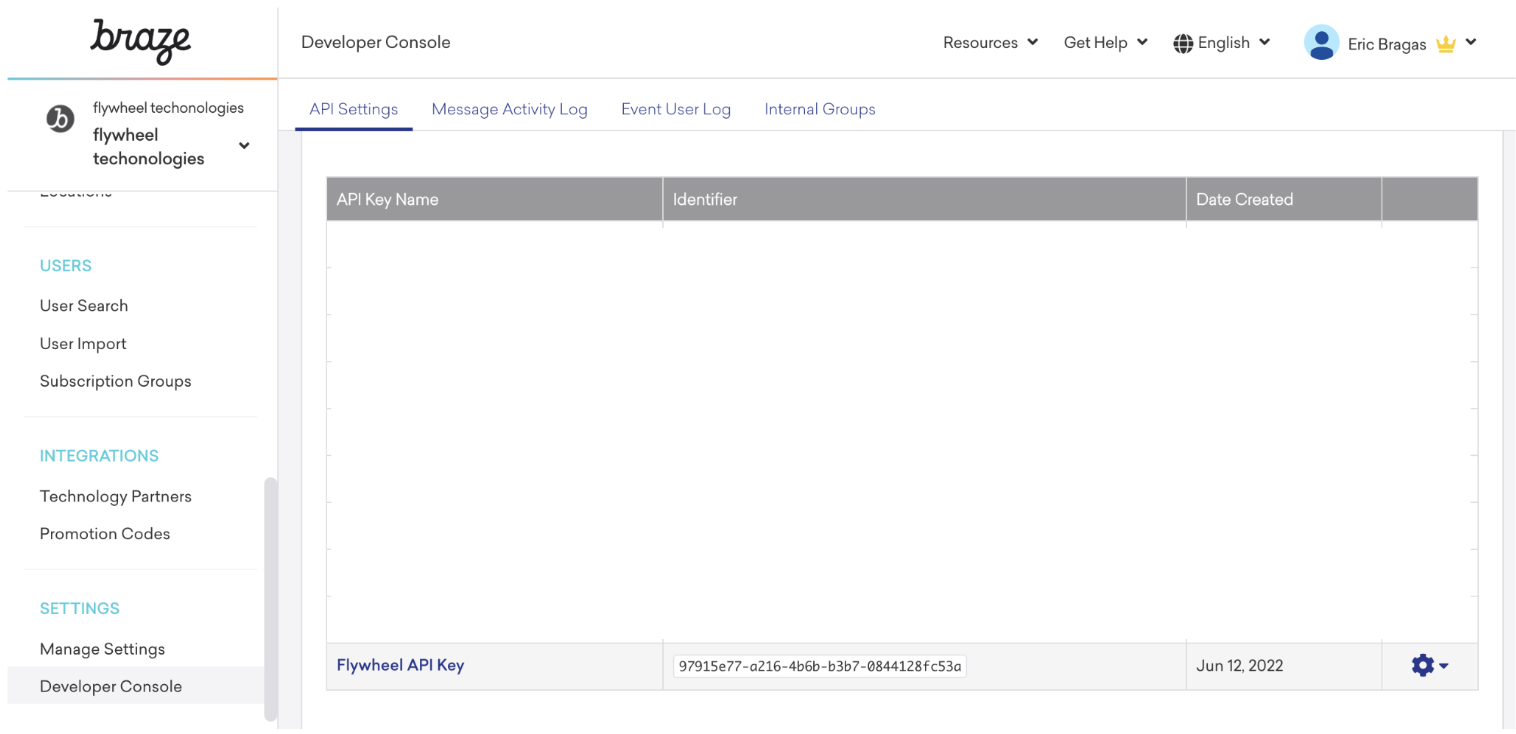
Task: Click the flywheel workspace Braze badge icon
Action: click(60, 119)
